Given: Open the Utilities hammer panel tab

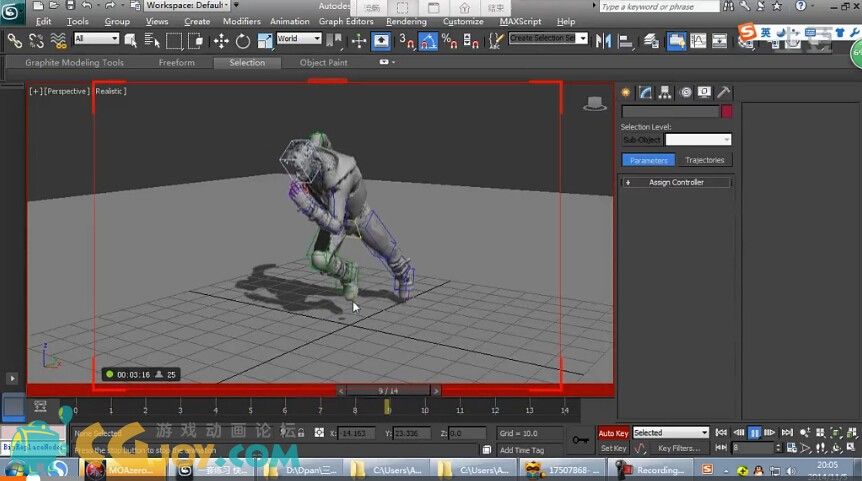Looking at the screenshot, I should (723, 92).
